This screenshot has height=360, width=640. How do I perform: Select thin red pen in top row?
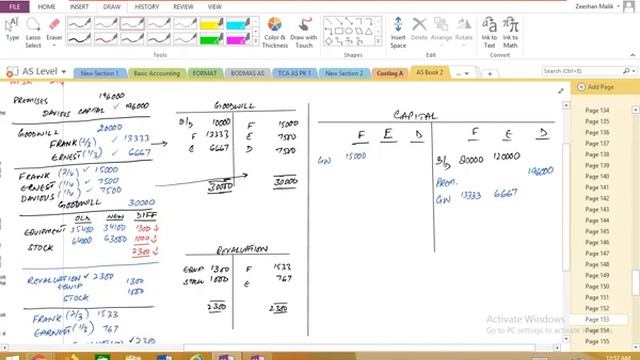point(106,24)
